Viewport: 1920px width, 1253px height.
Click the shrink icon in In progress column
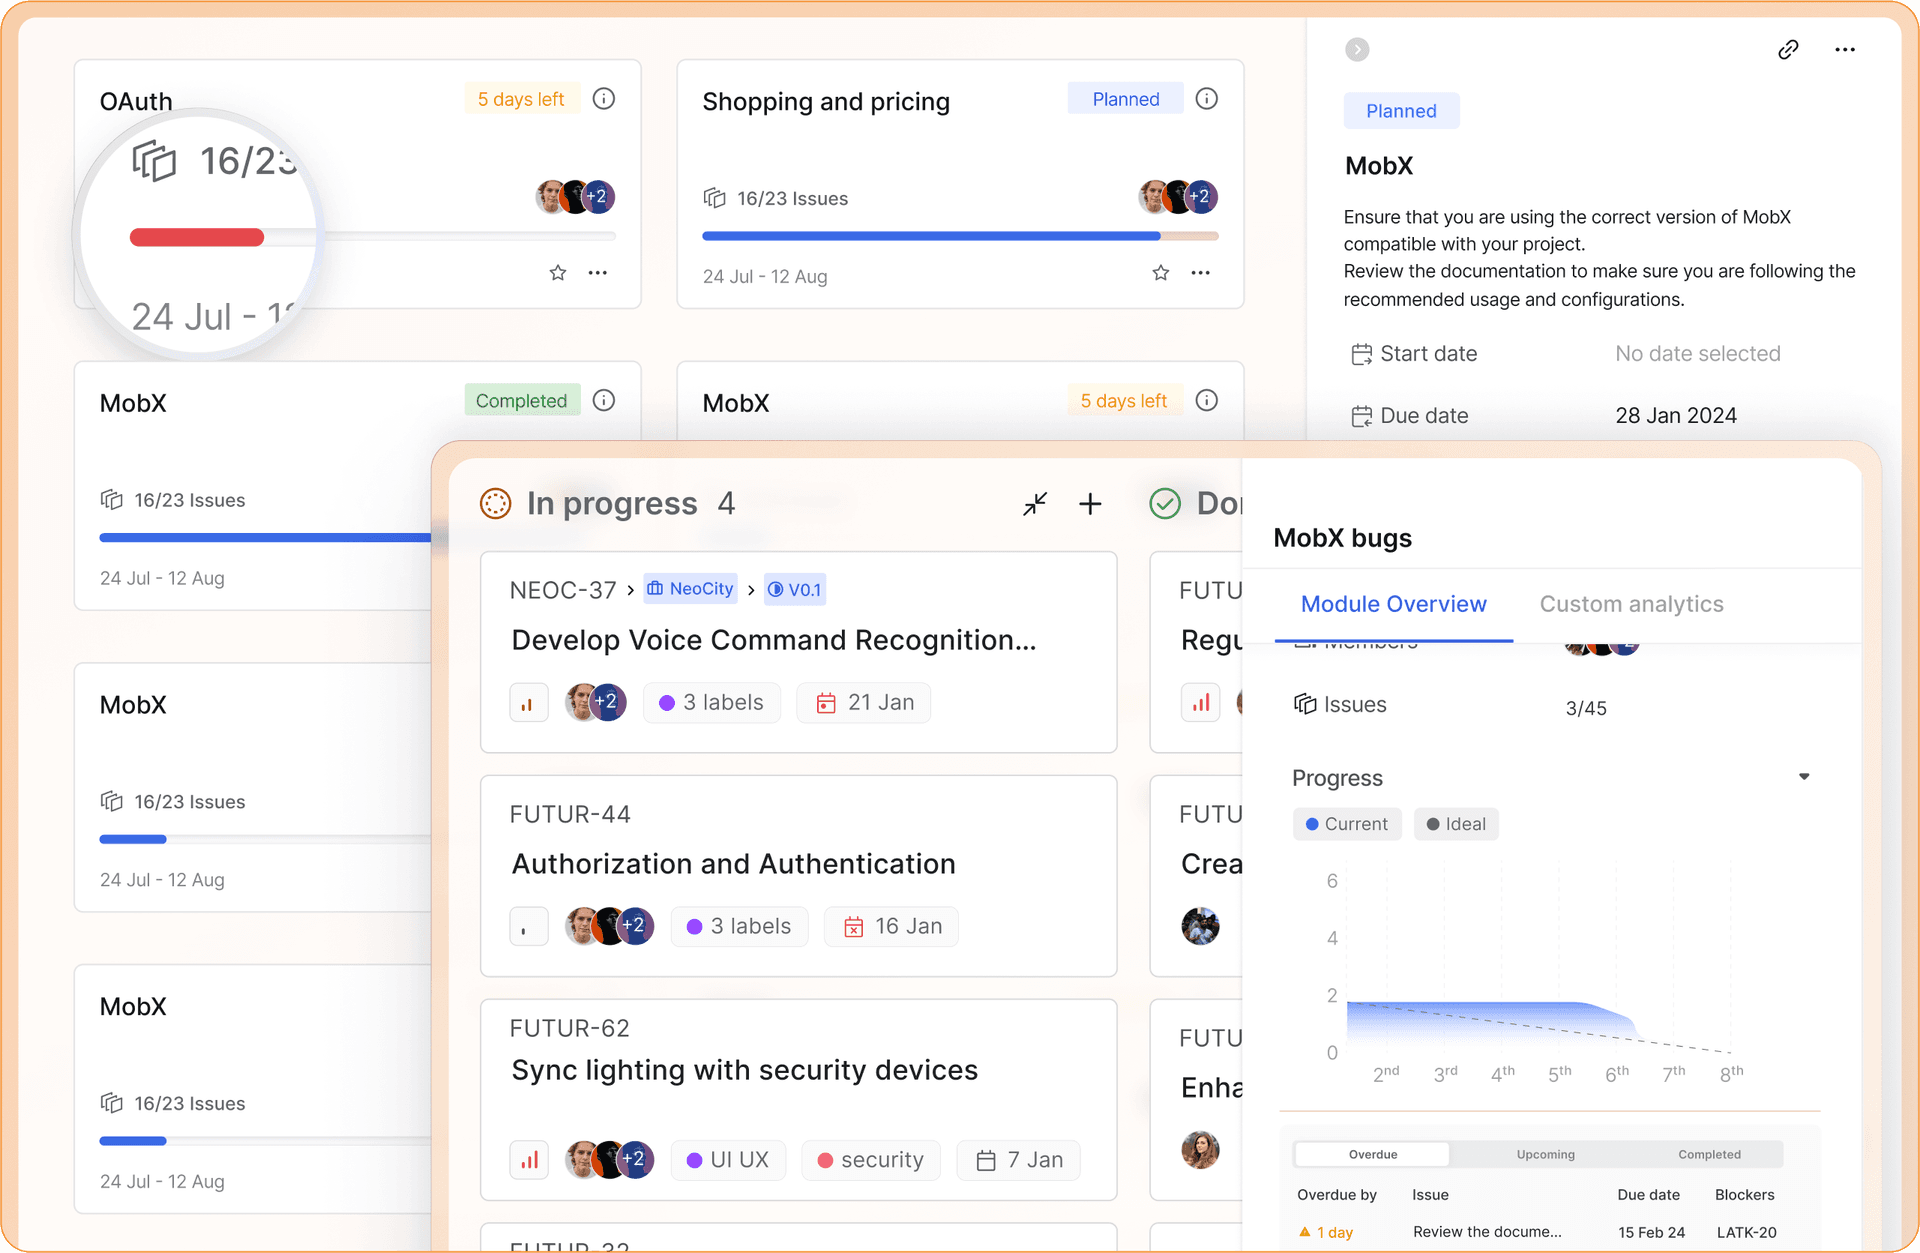click(1035, 503)
